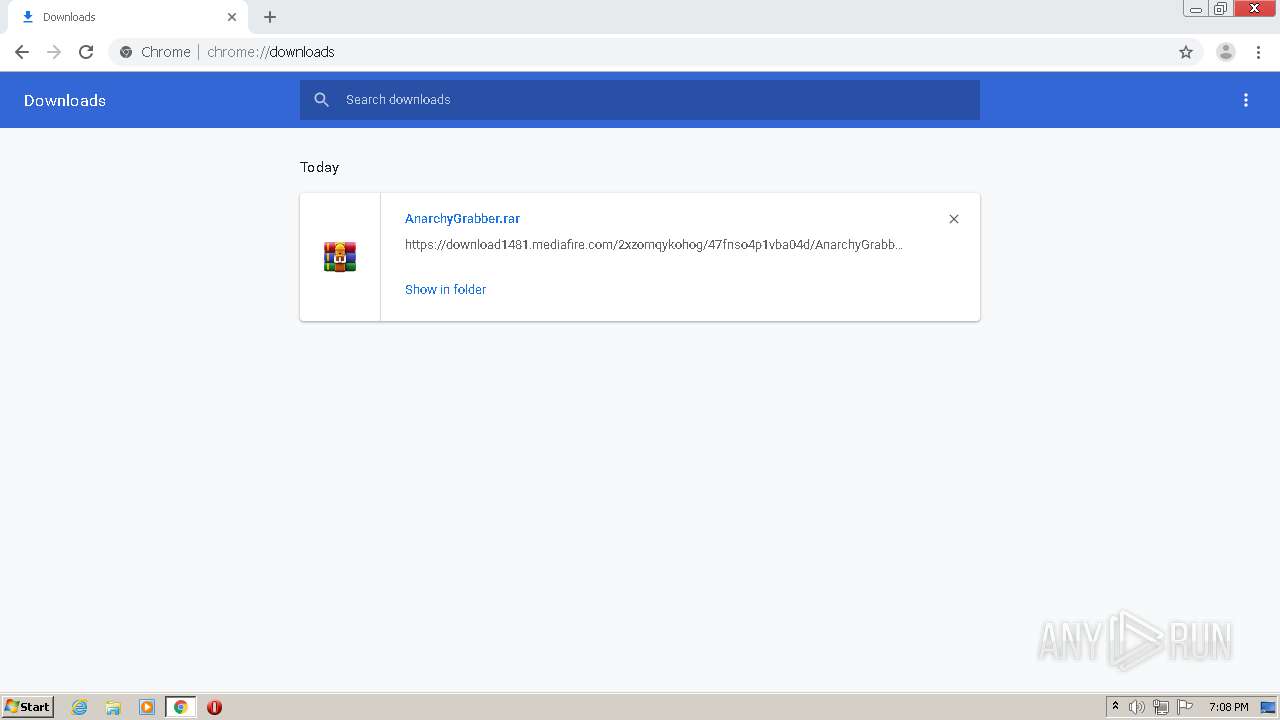This screenshot has width=1280, height=720.
Task: Remove AnarchyGrabber.rar from the list
Action: tap(954, 219)
